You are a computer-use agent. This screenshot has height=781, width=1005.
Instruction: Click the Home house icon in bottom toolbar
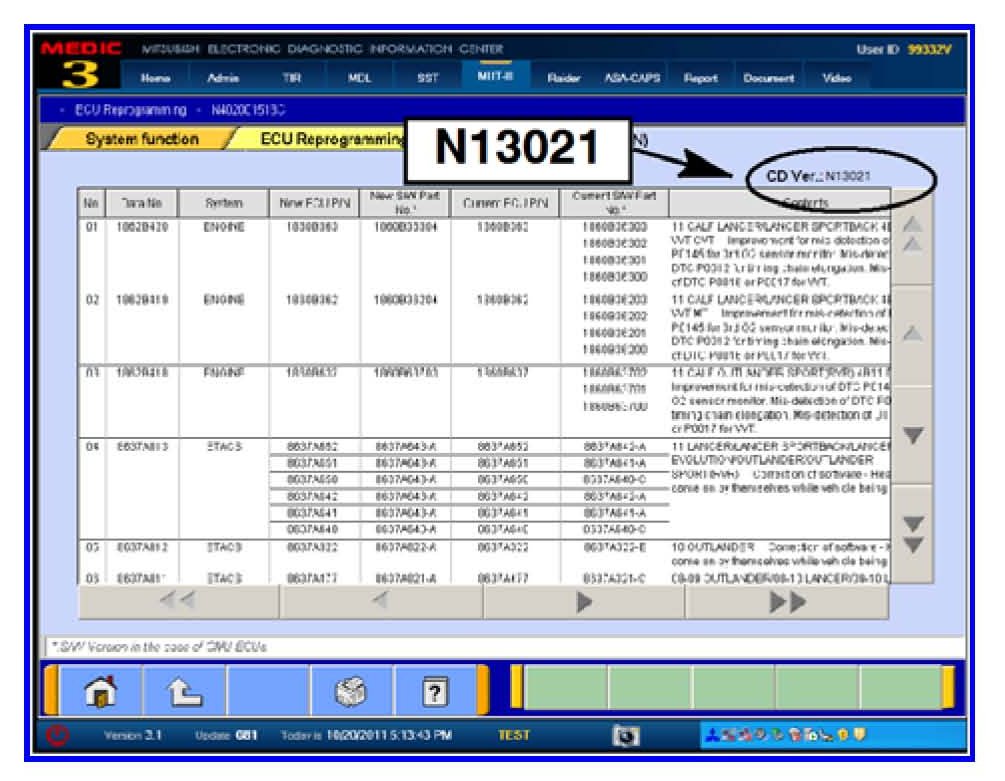[x=100, y=689]
